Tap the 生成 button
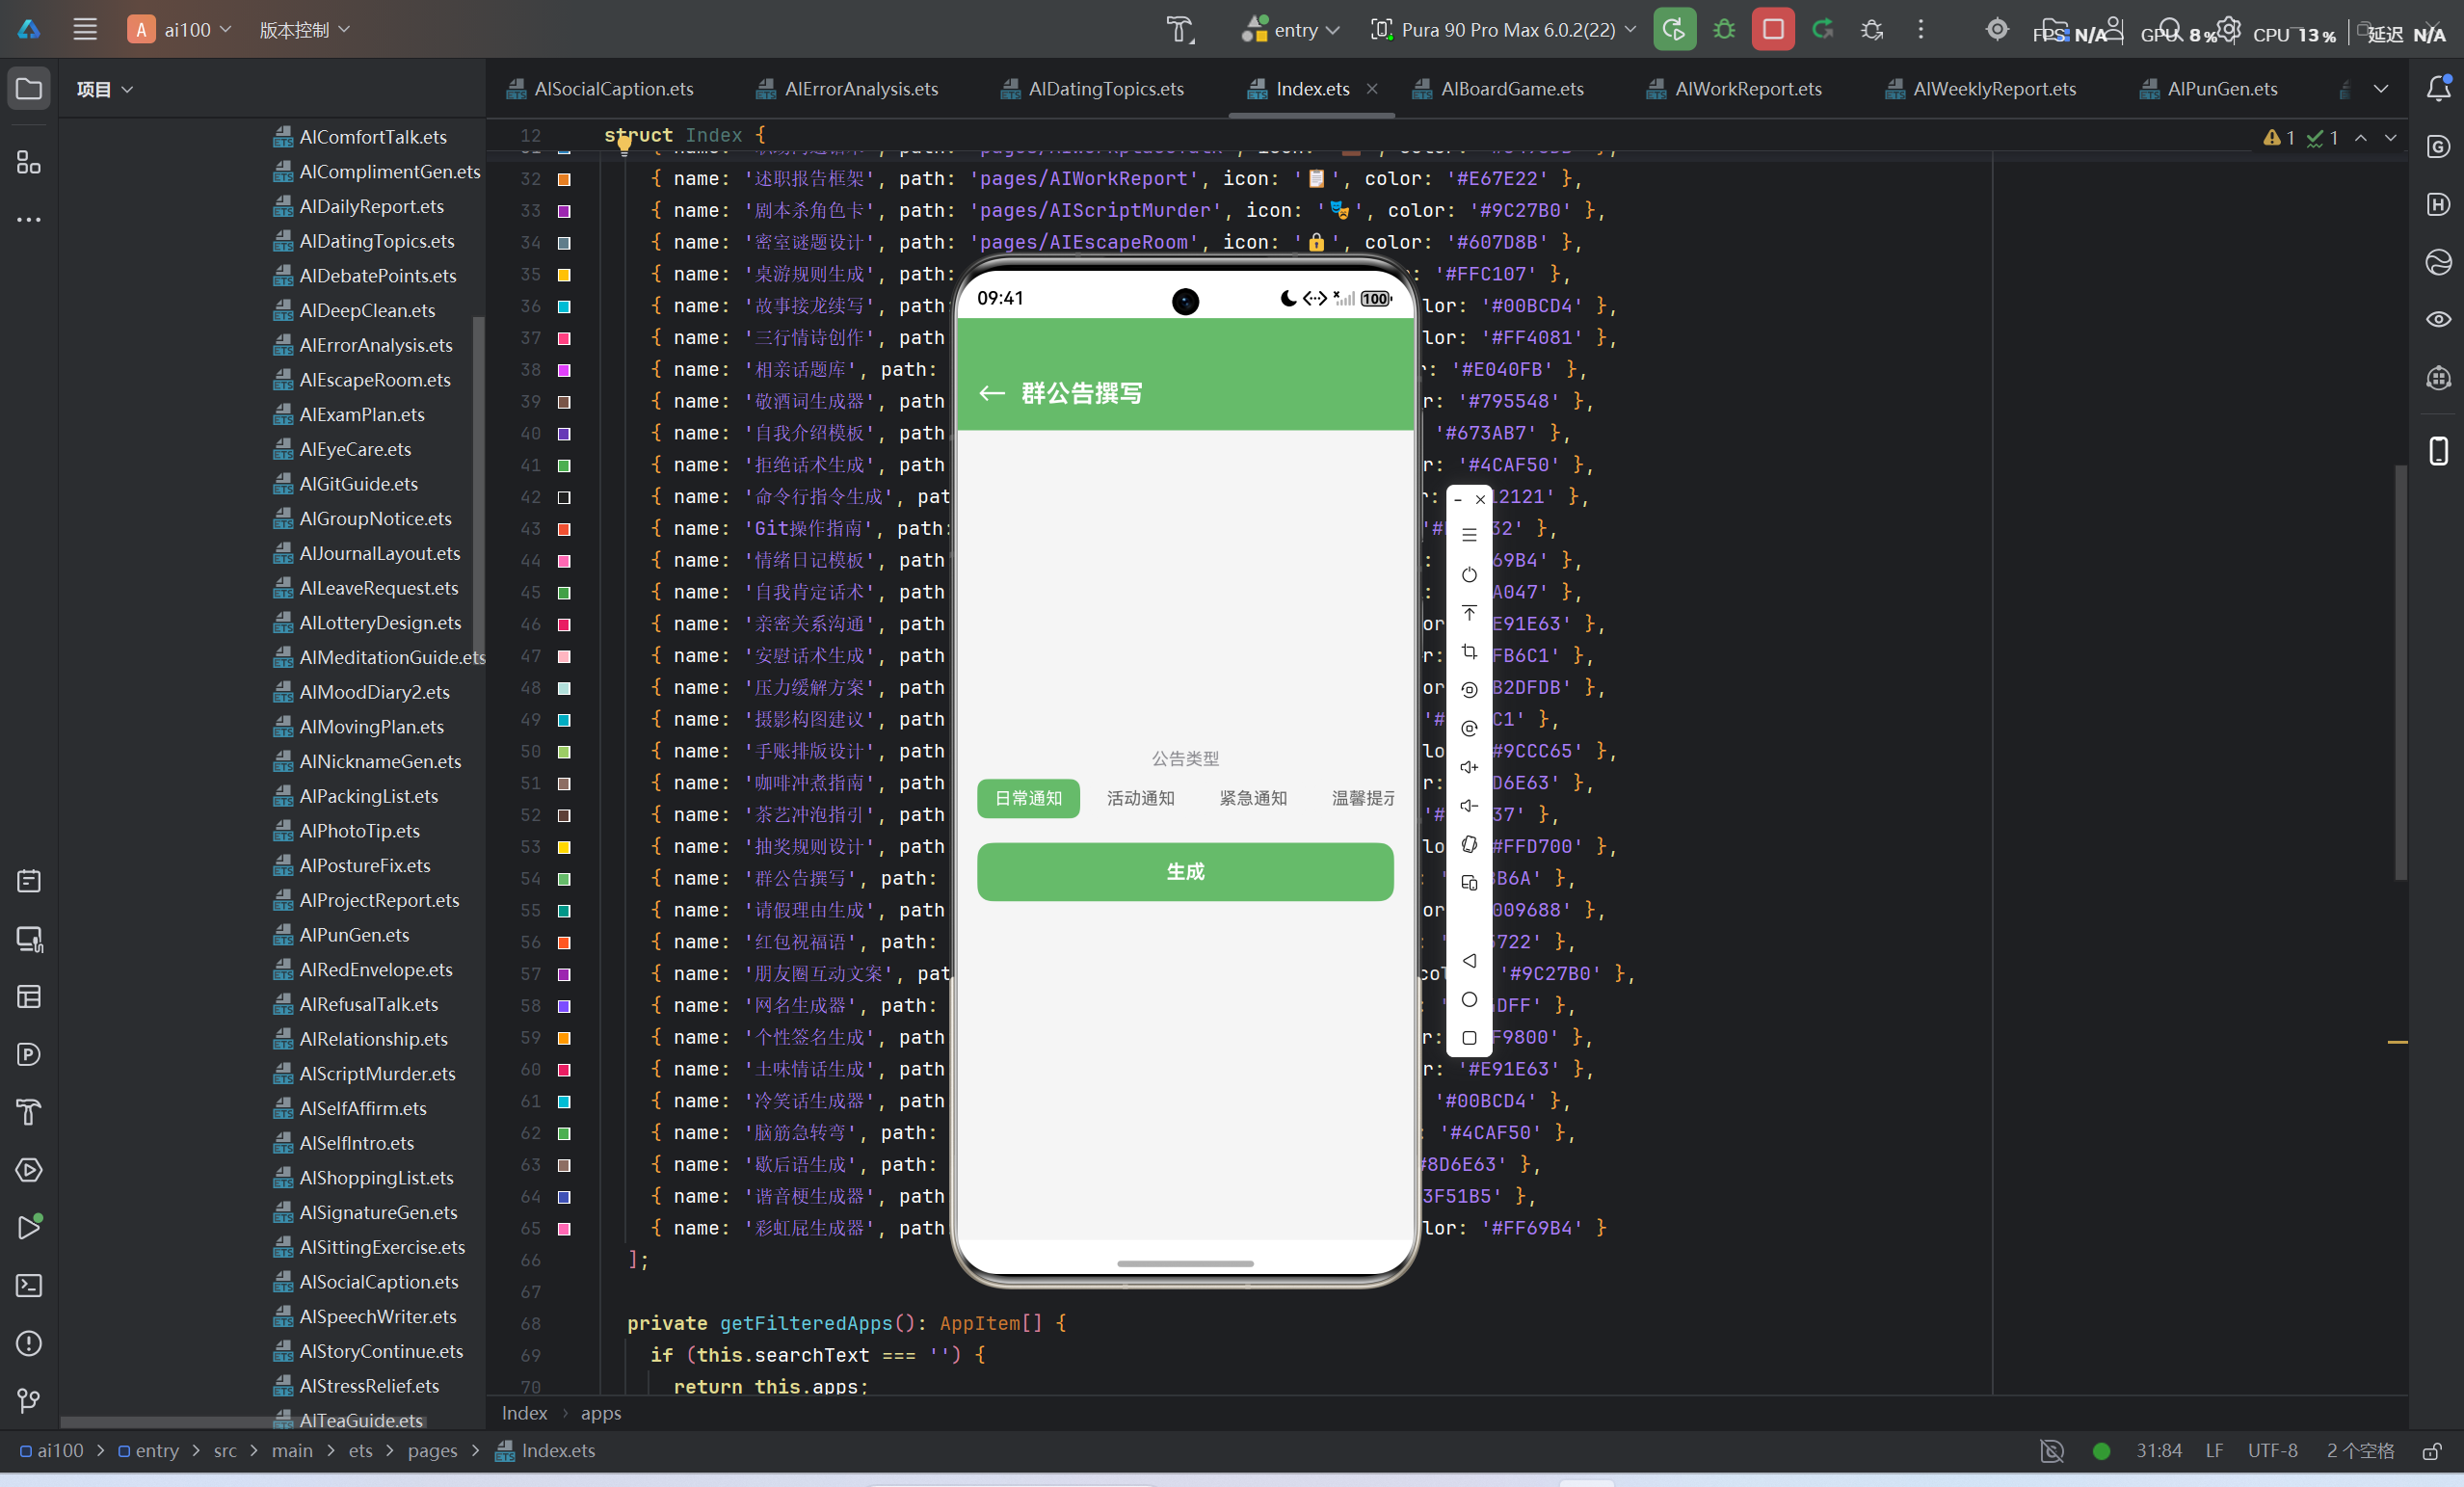The width and height of the screenshot is (2464, 1487). [1185, 871]
